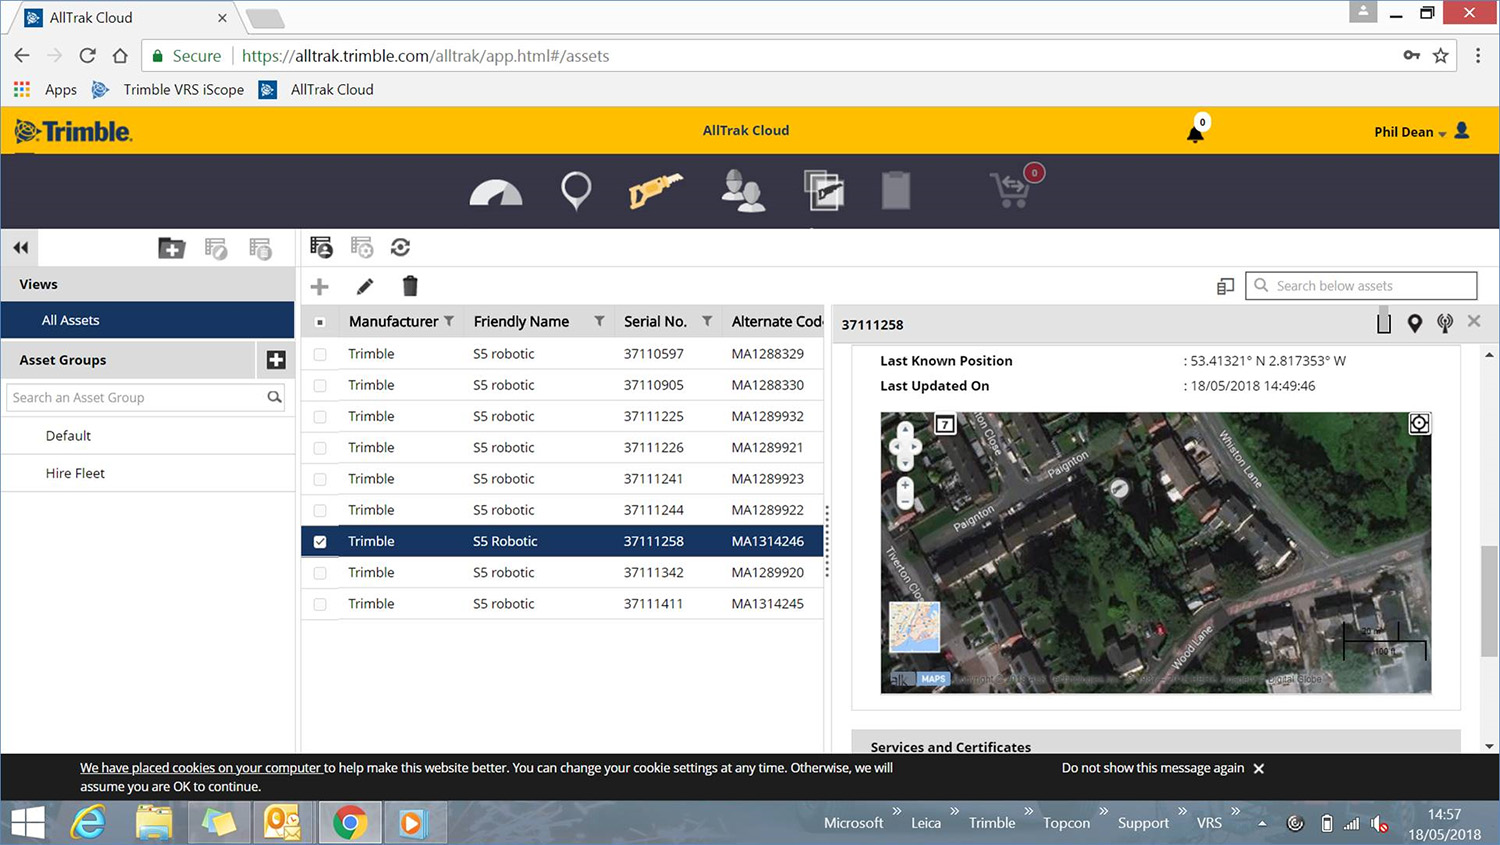Image resolution: width=1500 pixels, height=845 pixels.
Task: Expand the Microsoft taskbar toolbar chevron
Action: point(897,811)
